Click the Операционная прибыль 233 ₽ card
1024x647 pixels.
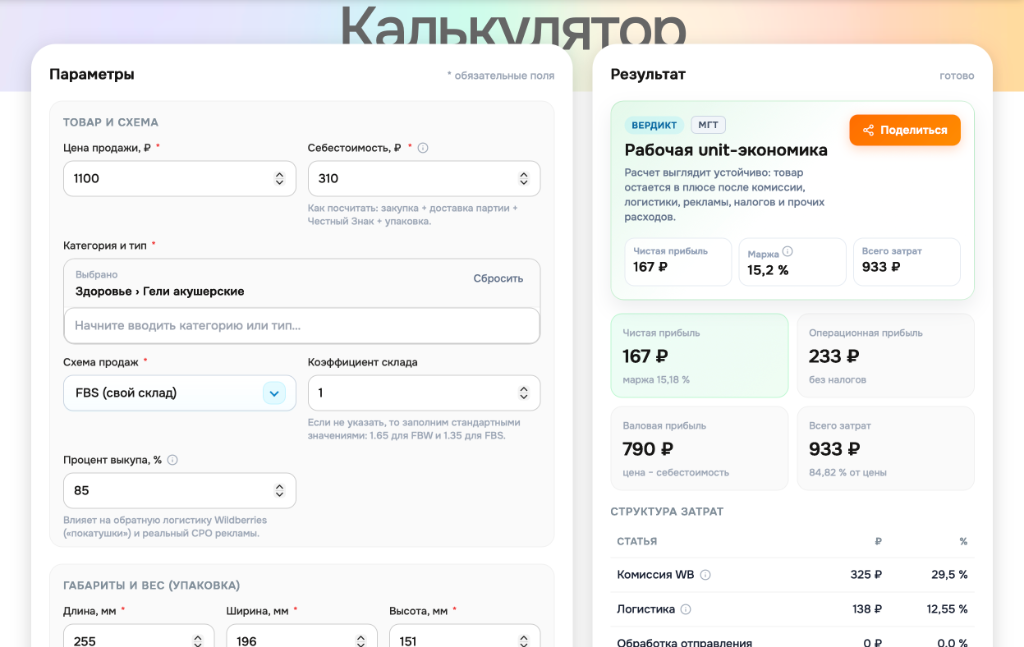(x=886, y=356)
